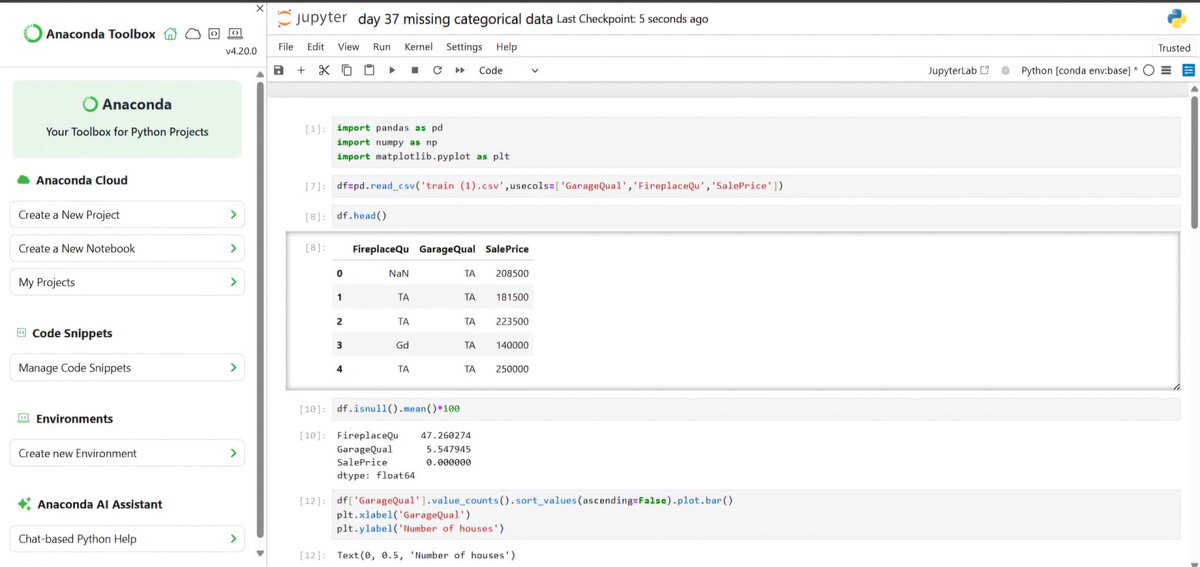Viewport: 1200px width, 567px height.
Task: Click the gray debugger bug icon
Action: pos(1005,70)
